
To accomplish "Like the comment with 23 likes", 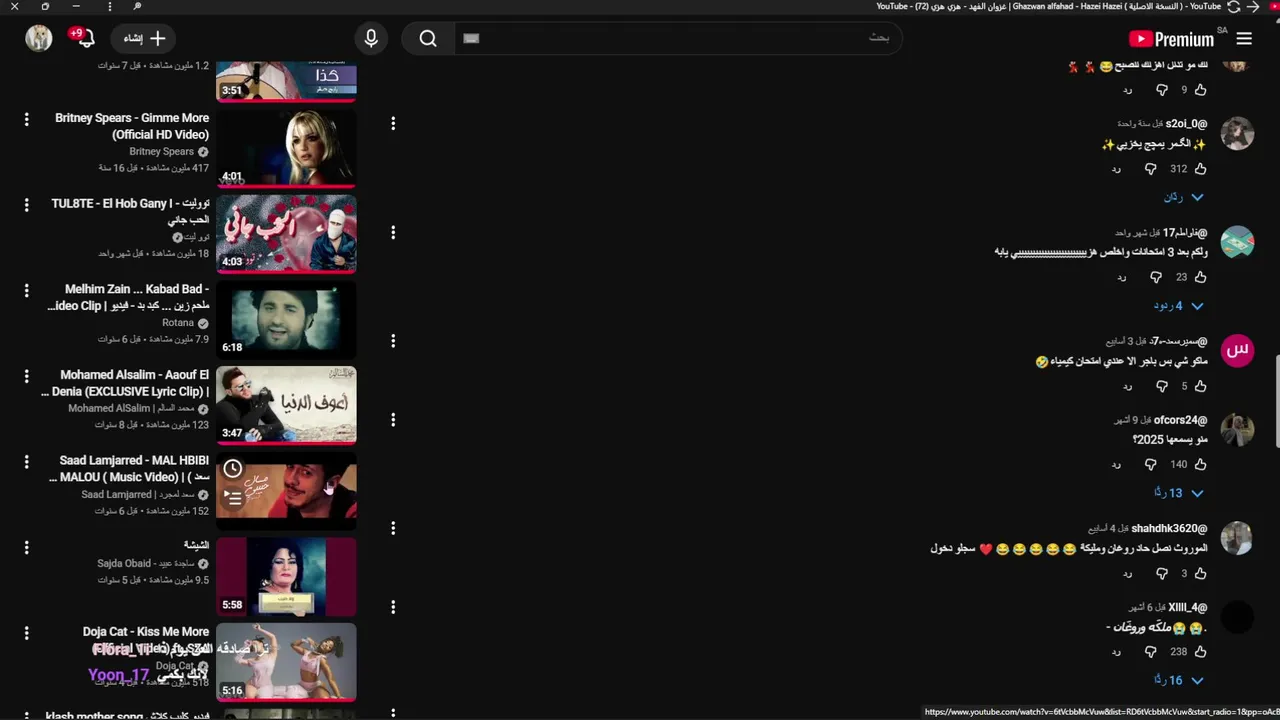I will pyautogui.click(x=1201, y=277).
